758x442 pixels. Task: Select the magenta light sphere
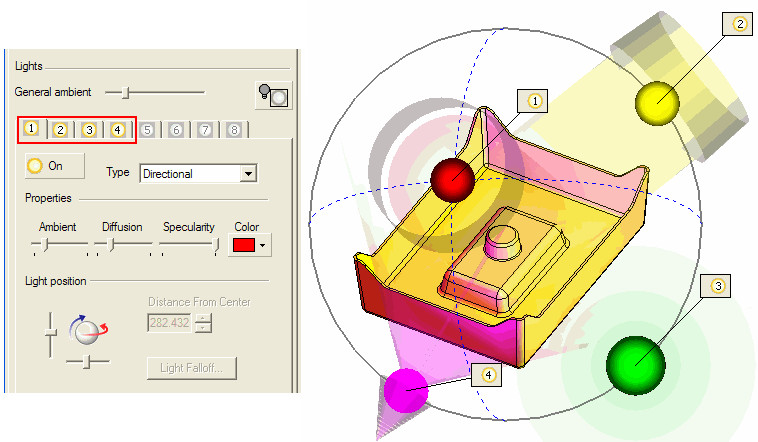[x=406, y=390]
